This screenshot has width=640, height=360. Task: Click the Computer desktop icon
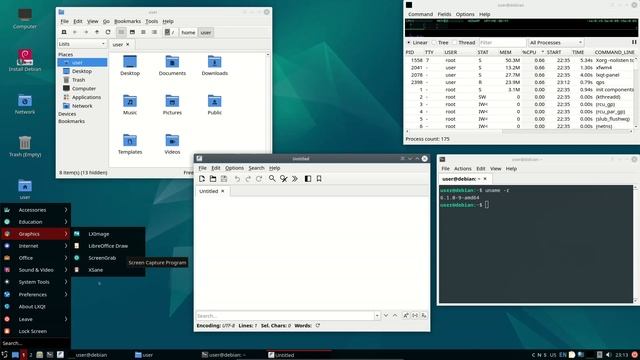(x=25, y=19)
